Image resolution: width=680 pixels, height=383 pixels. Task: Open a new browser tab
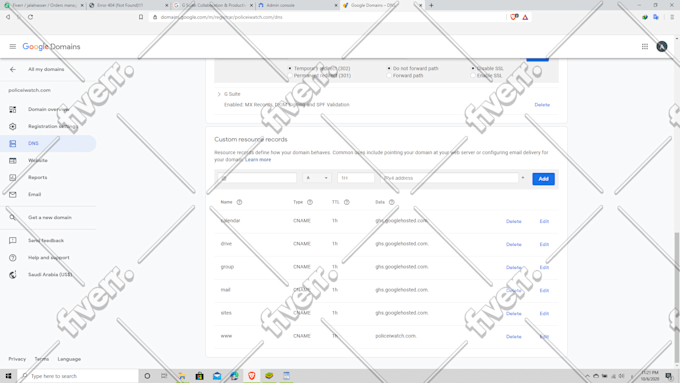[x=431, y=5]
